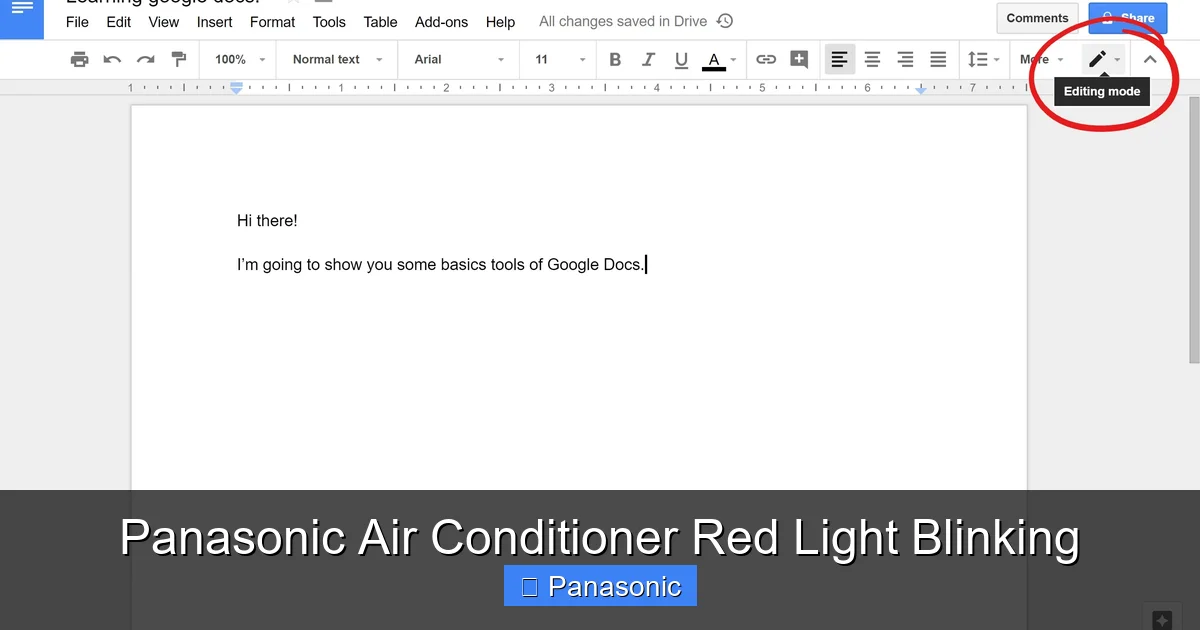Screen dimensions: 1200x630
Task: Open the Help menu
Action: (500, 22)
